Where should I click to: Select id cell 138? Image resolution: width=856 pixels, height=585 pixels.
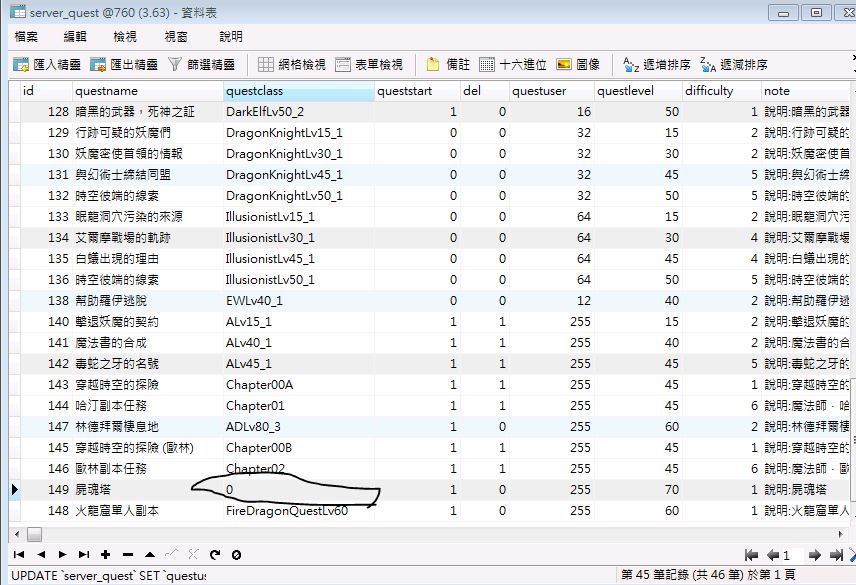point(46,301)
